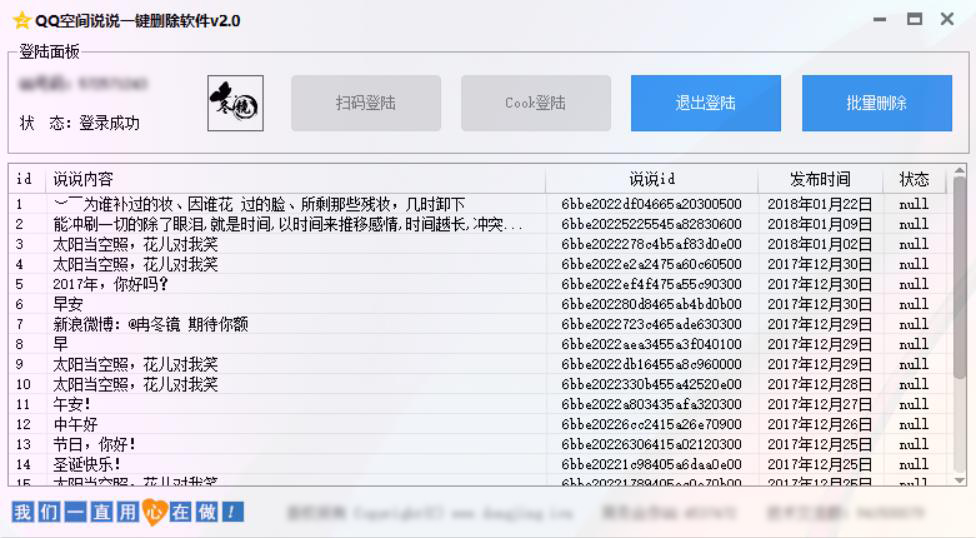976x538 pixels.
Task: Click the 状态 column header
Action: point(914,179)
